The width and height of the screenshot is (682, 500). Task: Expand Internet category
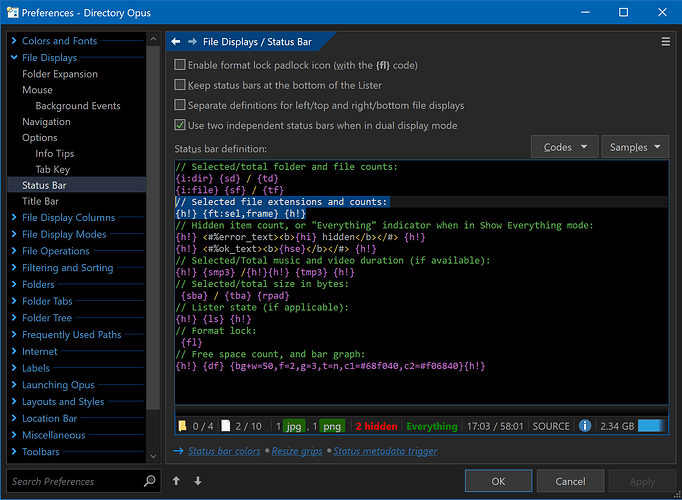(x=14, y=351)
